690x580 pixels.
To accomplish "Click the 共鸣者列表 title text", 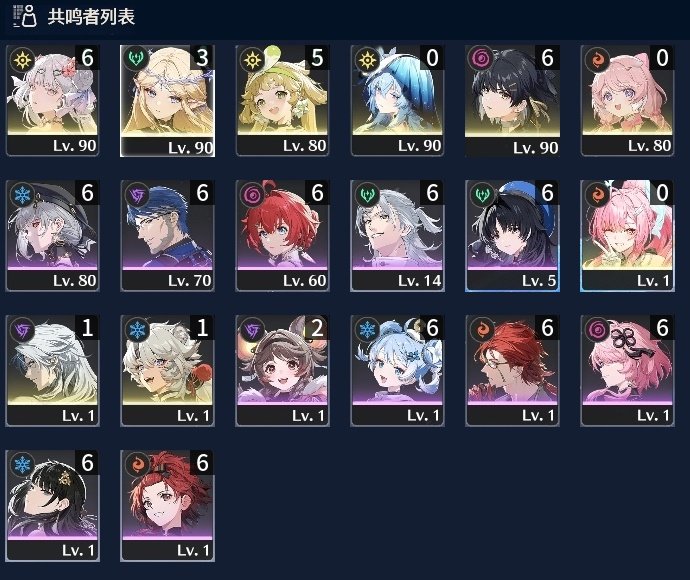I will tap(91, 17).
